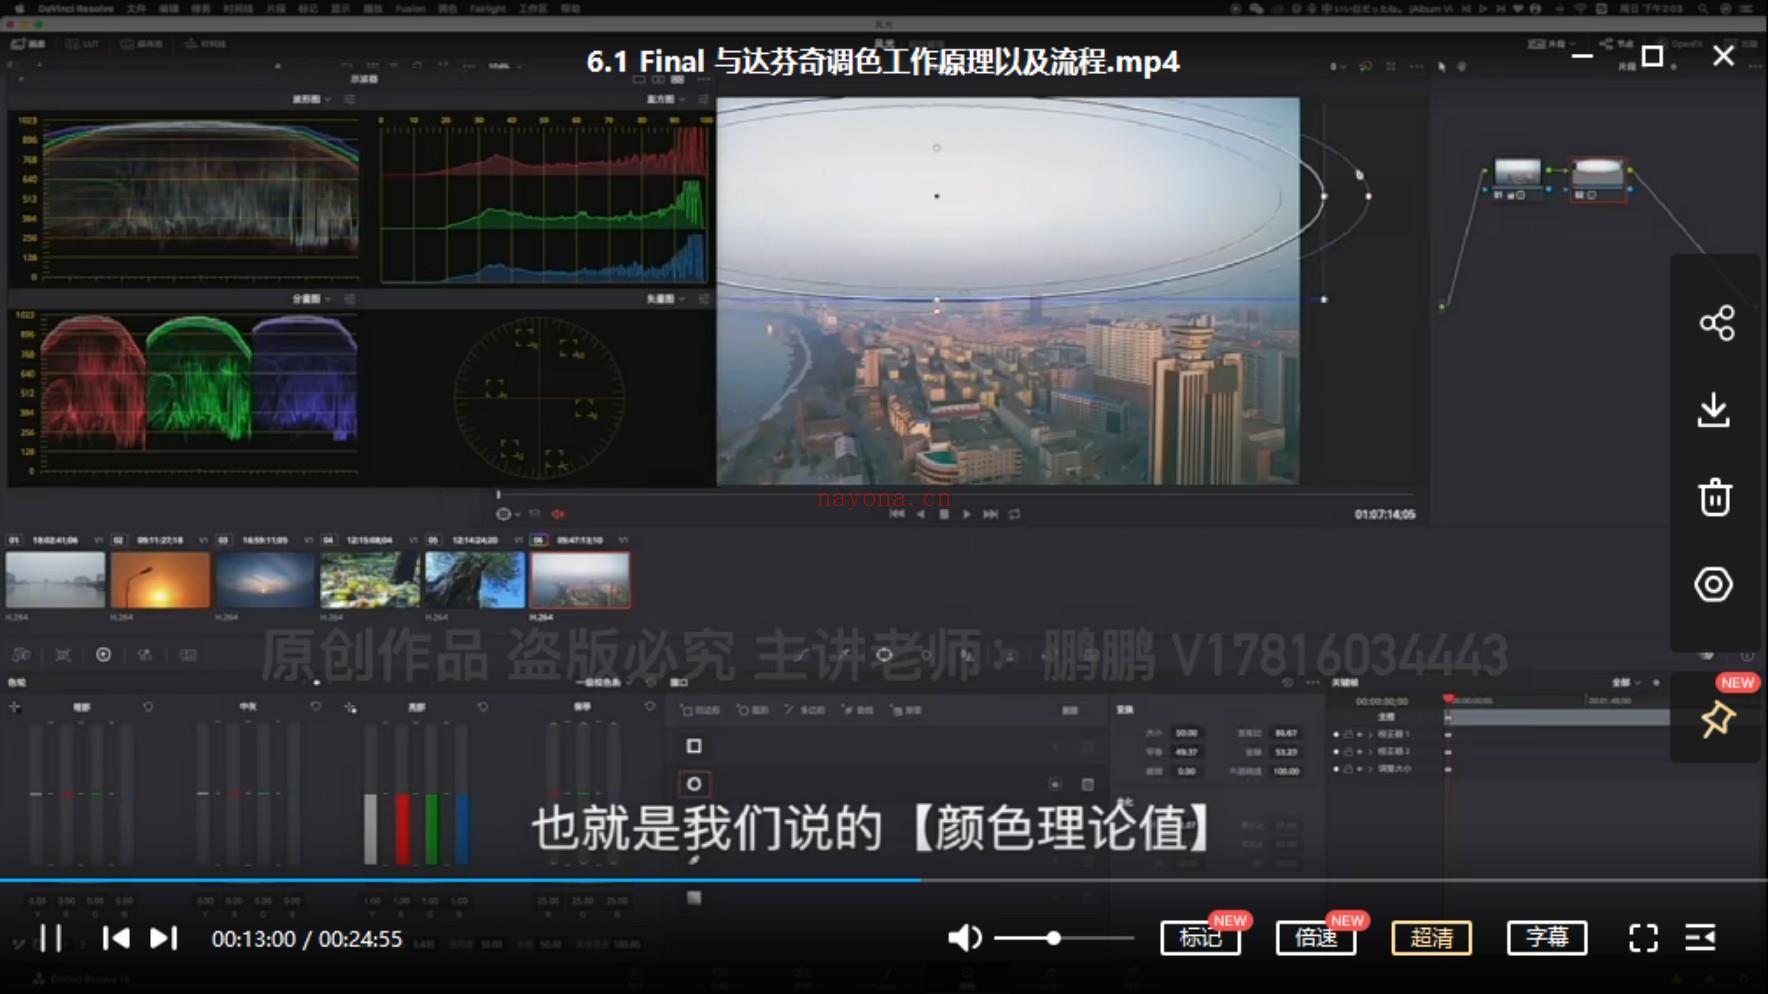Viewport: 1768px width, 994px height.
Task: Click the red gain bar slider
Action: tap(402, 828)
